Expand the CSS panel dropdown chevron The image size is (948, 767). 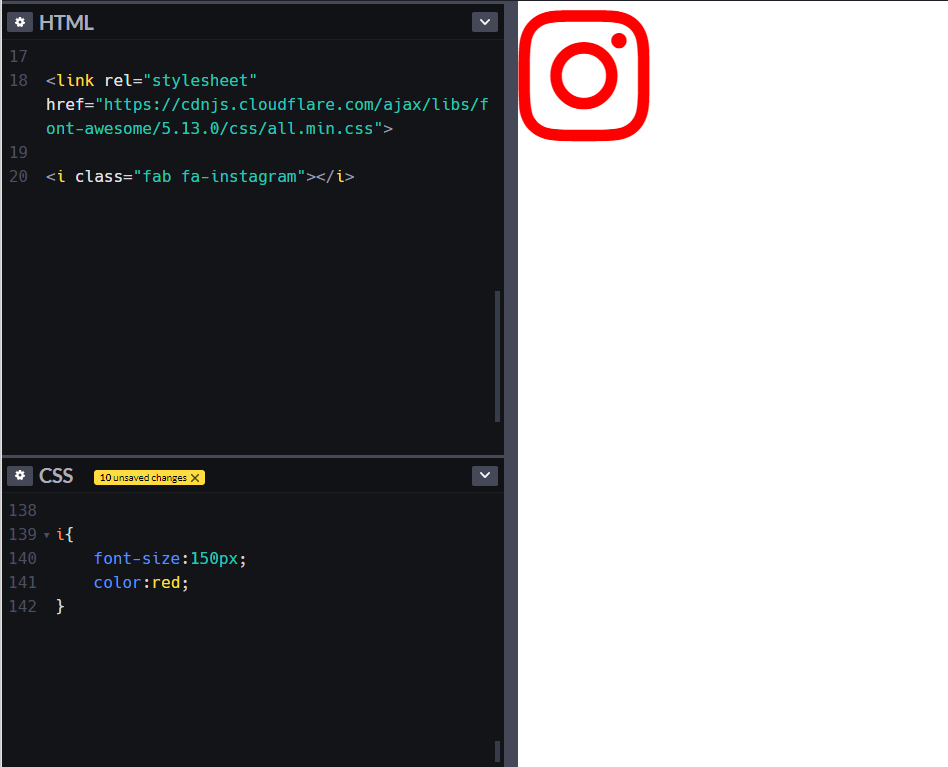485,476
